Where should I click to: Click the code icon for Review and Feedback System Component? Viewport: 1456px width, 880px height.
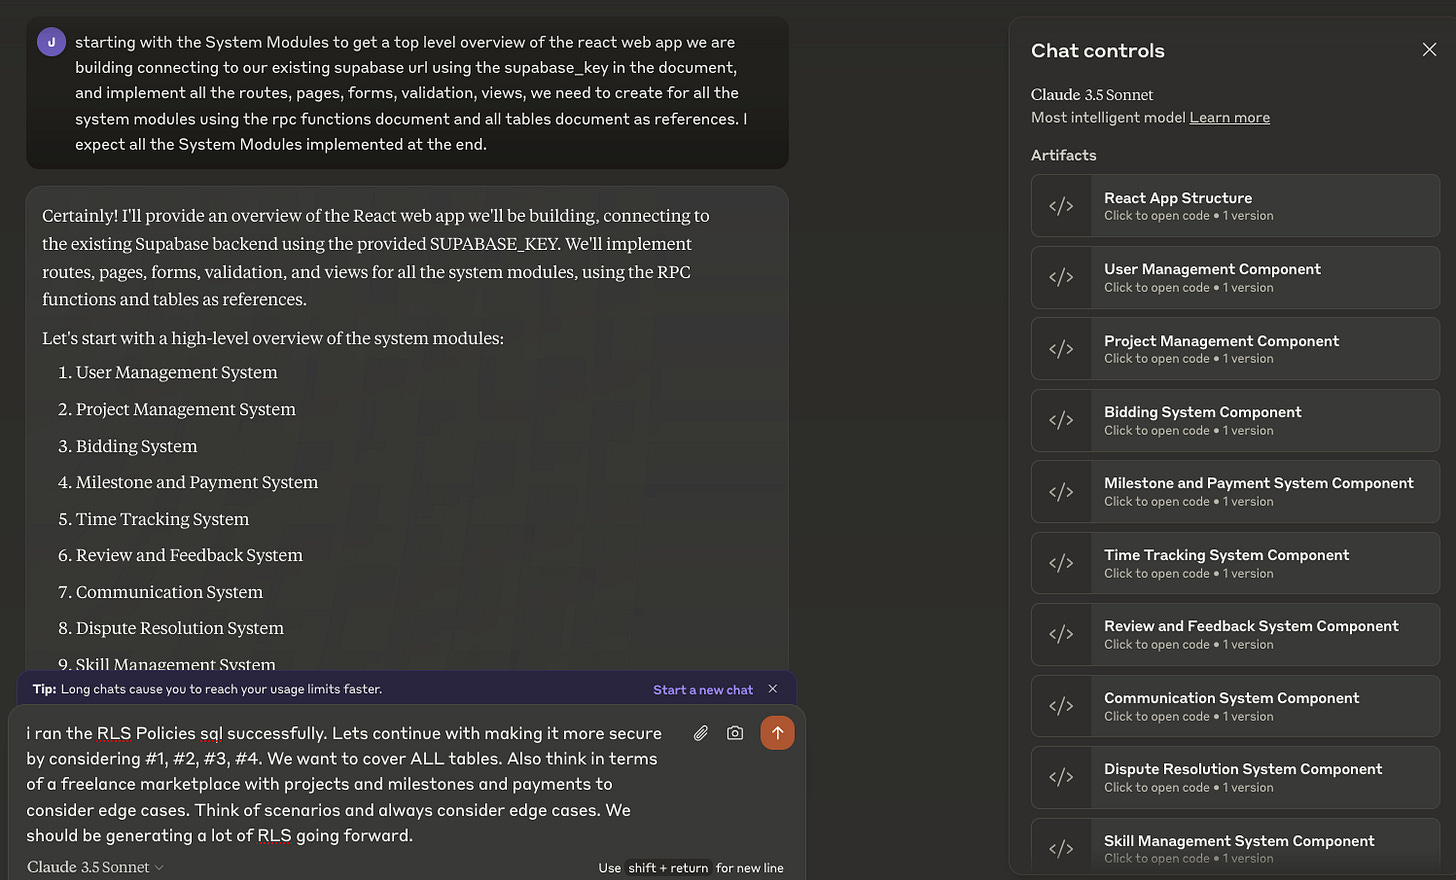1061,635
